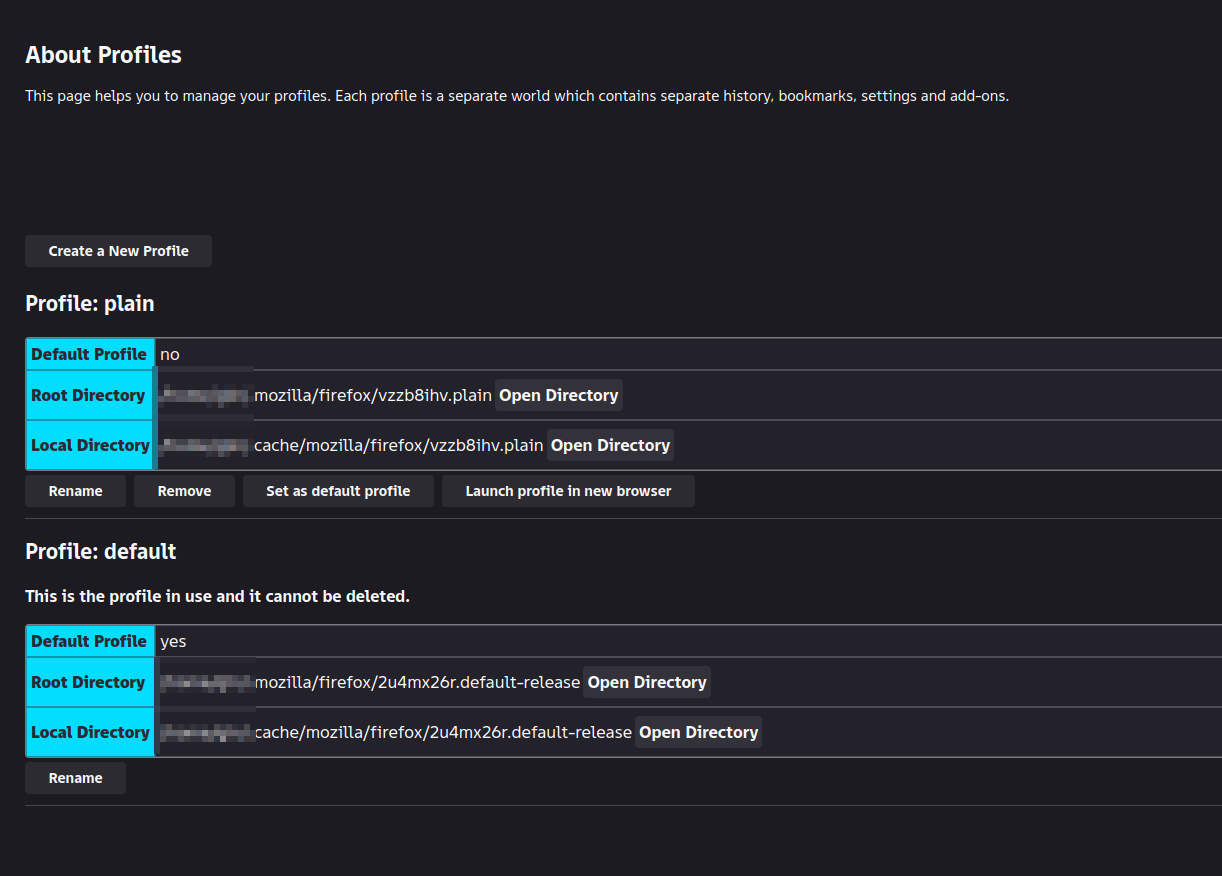
Task: Click the About Profiles heading
Action: coord(103,55)
